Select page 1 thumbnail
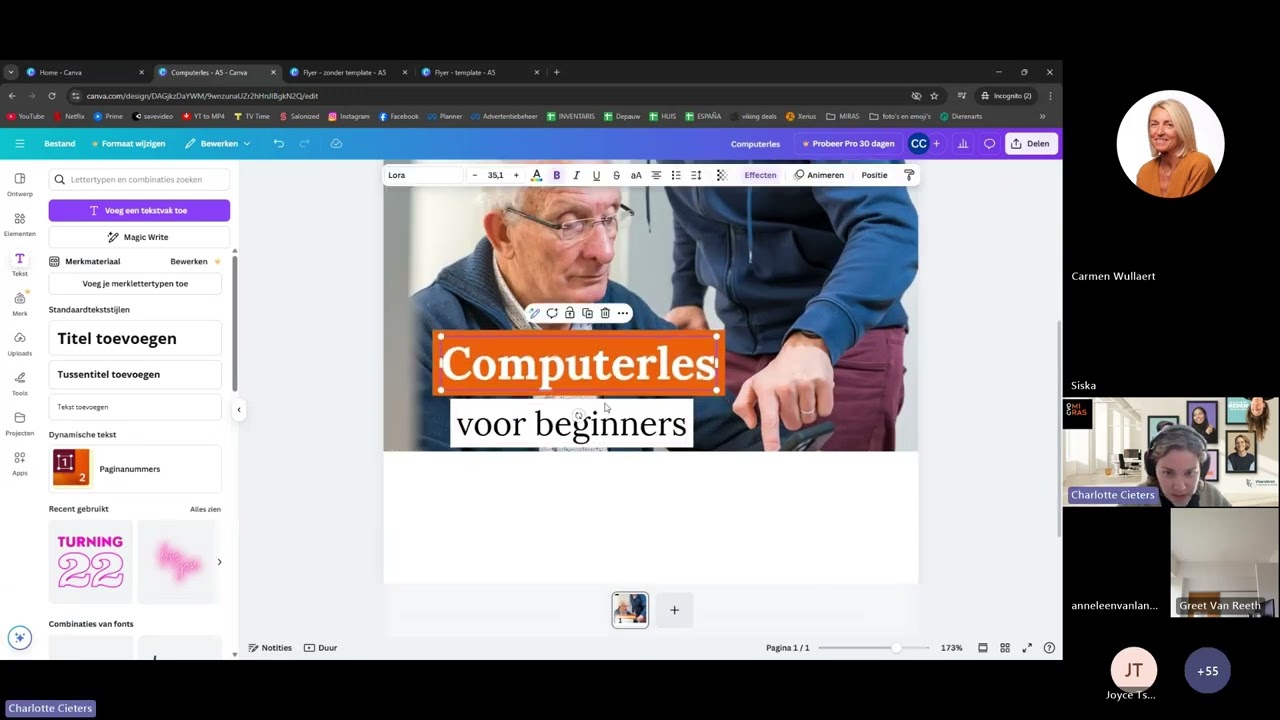 click(x=630, y=610)
